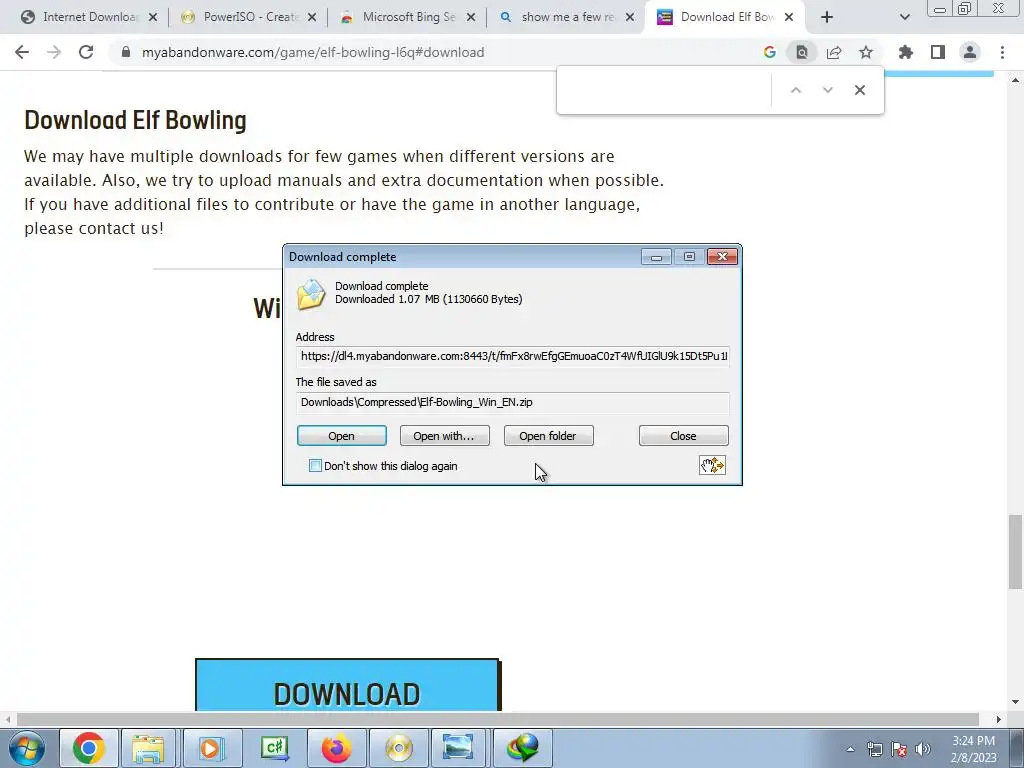Close the Internet Download tab
The height and width of the screenshot is (768, 1024).
pos(153,17)
